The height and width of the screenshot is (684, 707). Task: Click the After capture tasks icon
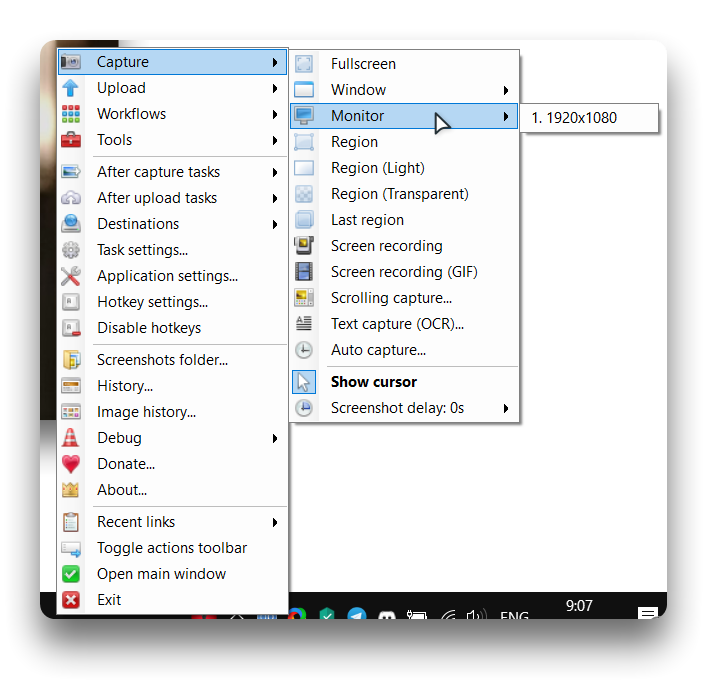tap(71, 172)
